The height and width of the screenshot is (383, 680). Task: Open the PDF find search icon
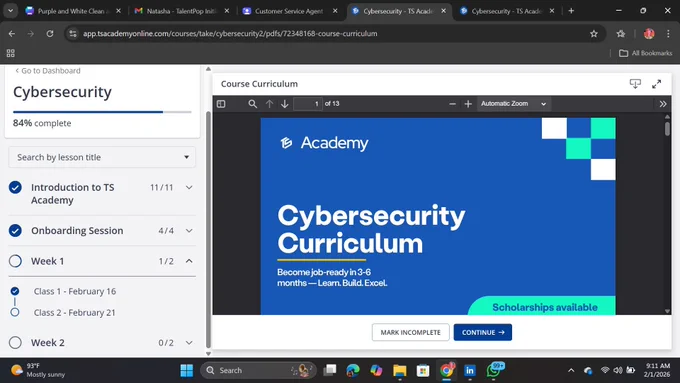(252, 104)
